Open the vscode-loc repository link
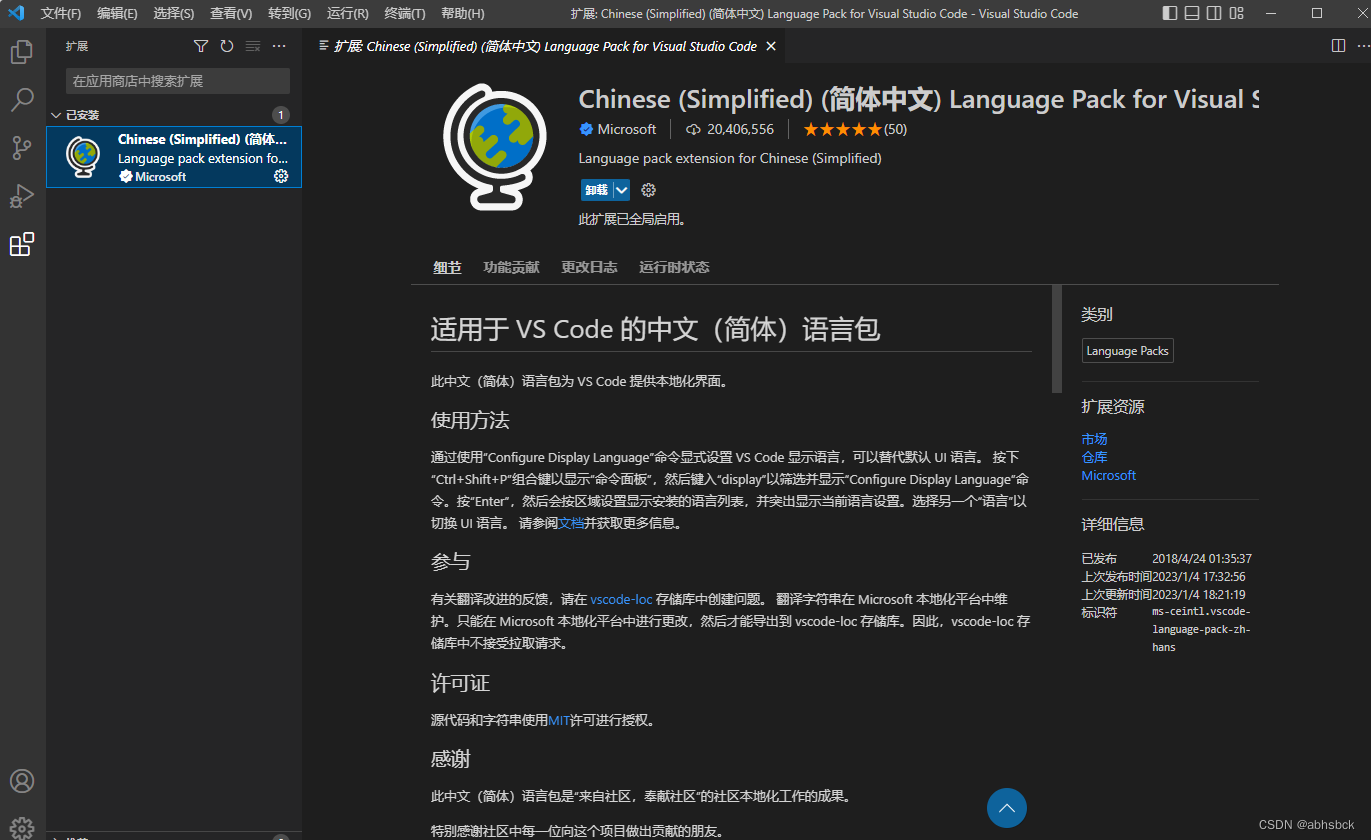1371x840 pixels. pos(621,599)
